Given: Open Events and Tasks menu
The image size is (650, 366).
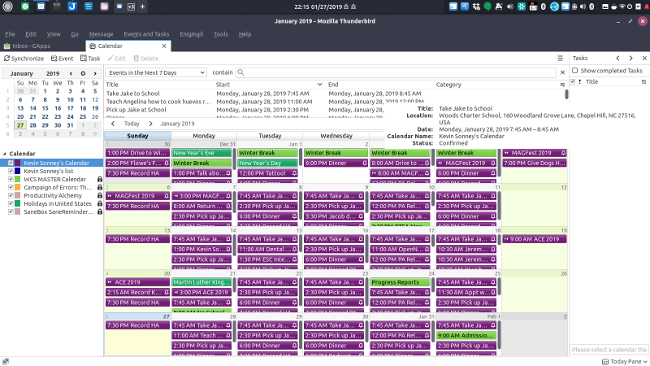Looking at the screenshot, I should point(146,34).
